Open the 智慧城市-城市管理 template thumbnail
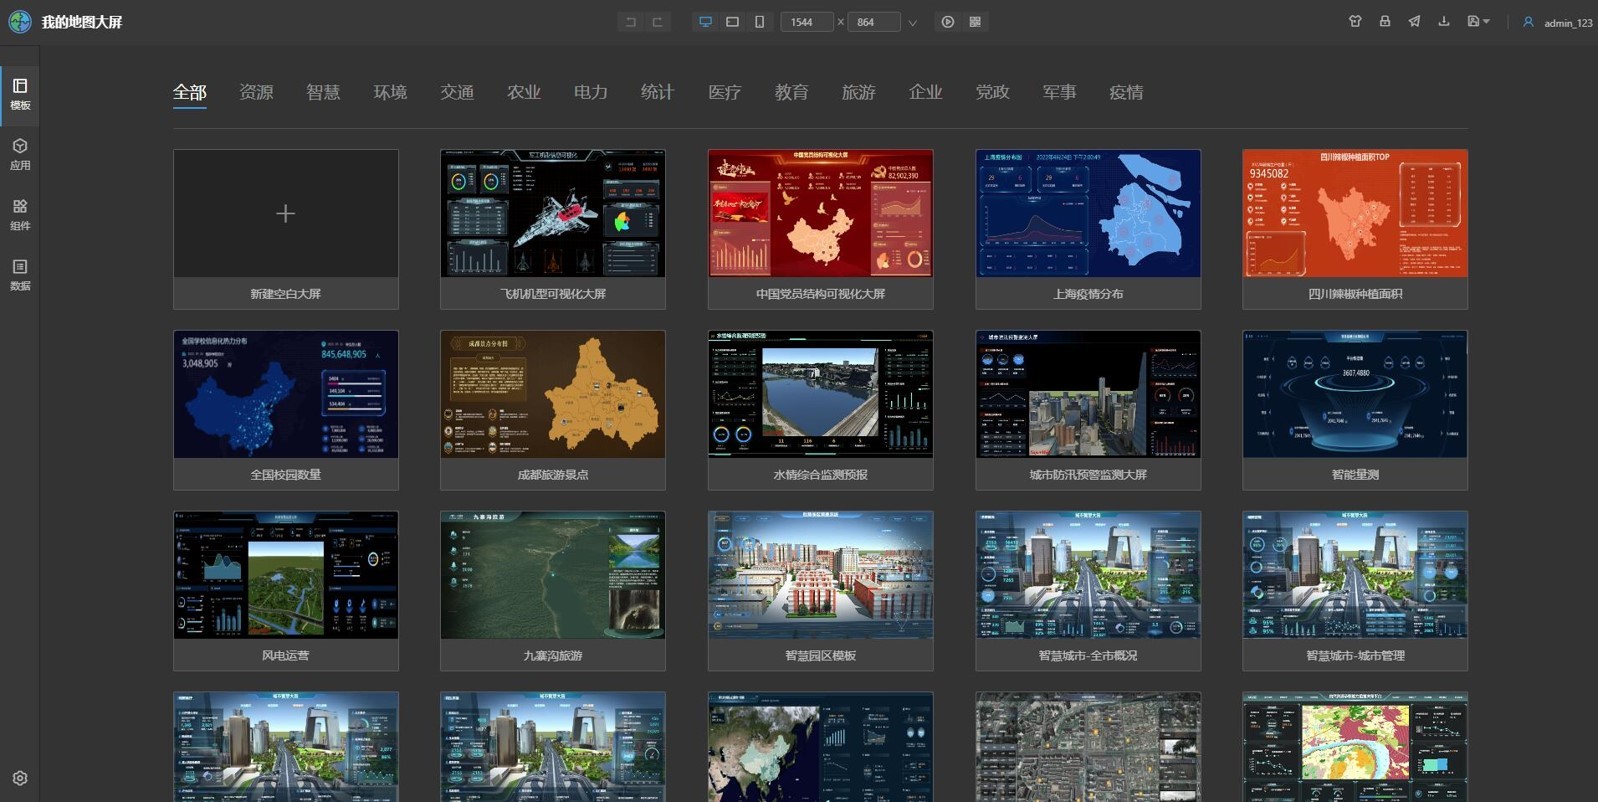The image size is (1598, 802). 1355,575
